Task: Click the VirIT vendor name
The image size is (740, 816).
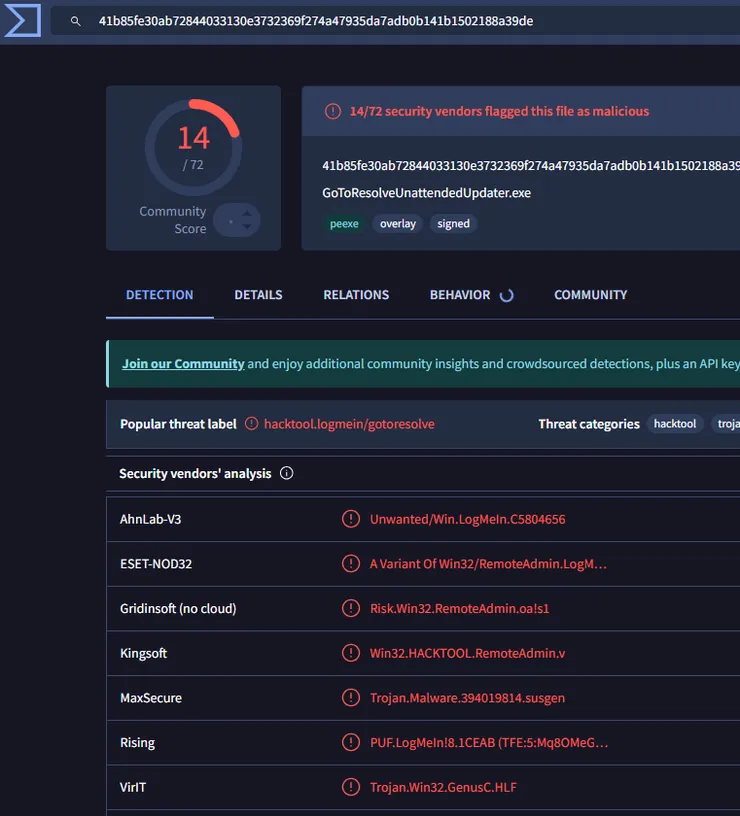Action: click(133, 788)
